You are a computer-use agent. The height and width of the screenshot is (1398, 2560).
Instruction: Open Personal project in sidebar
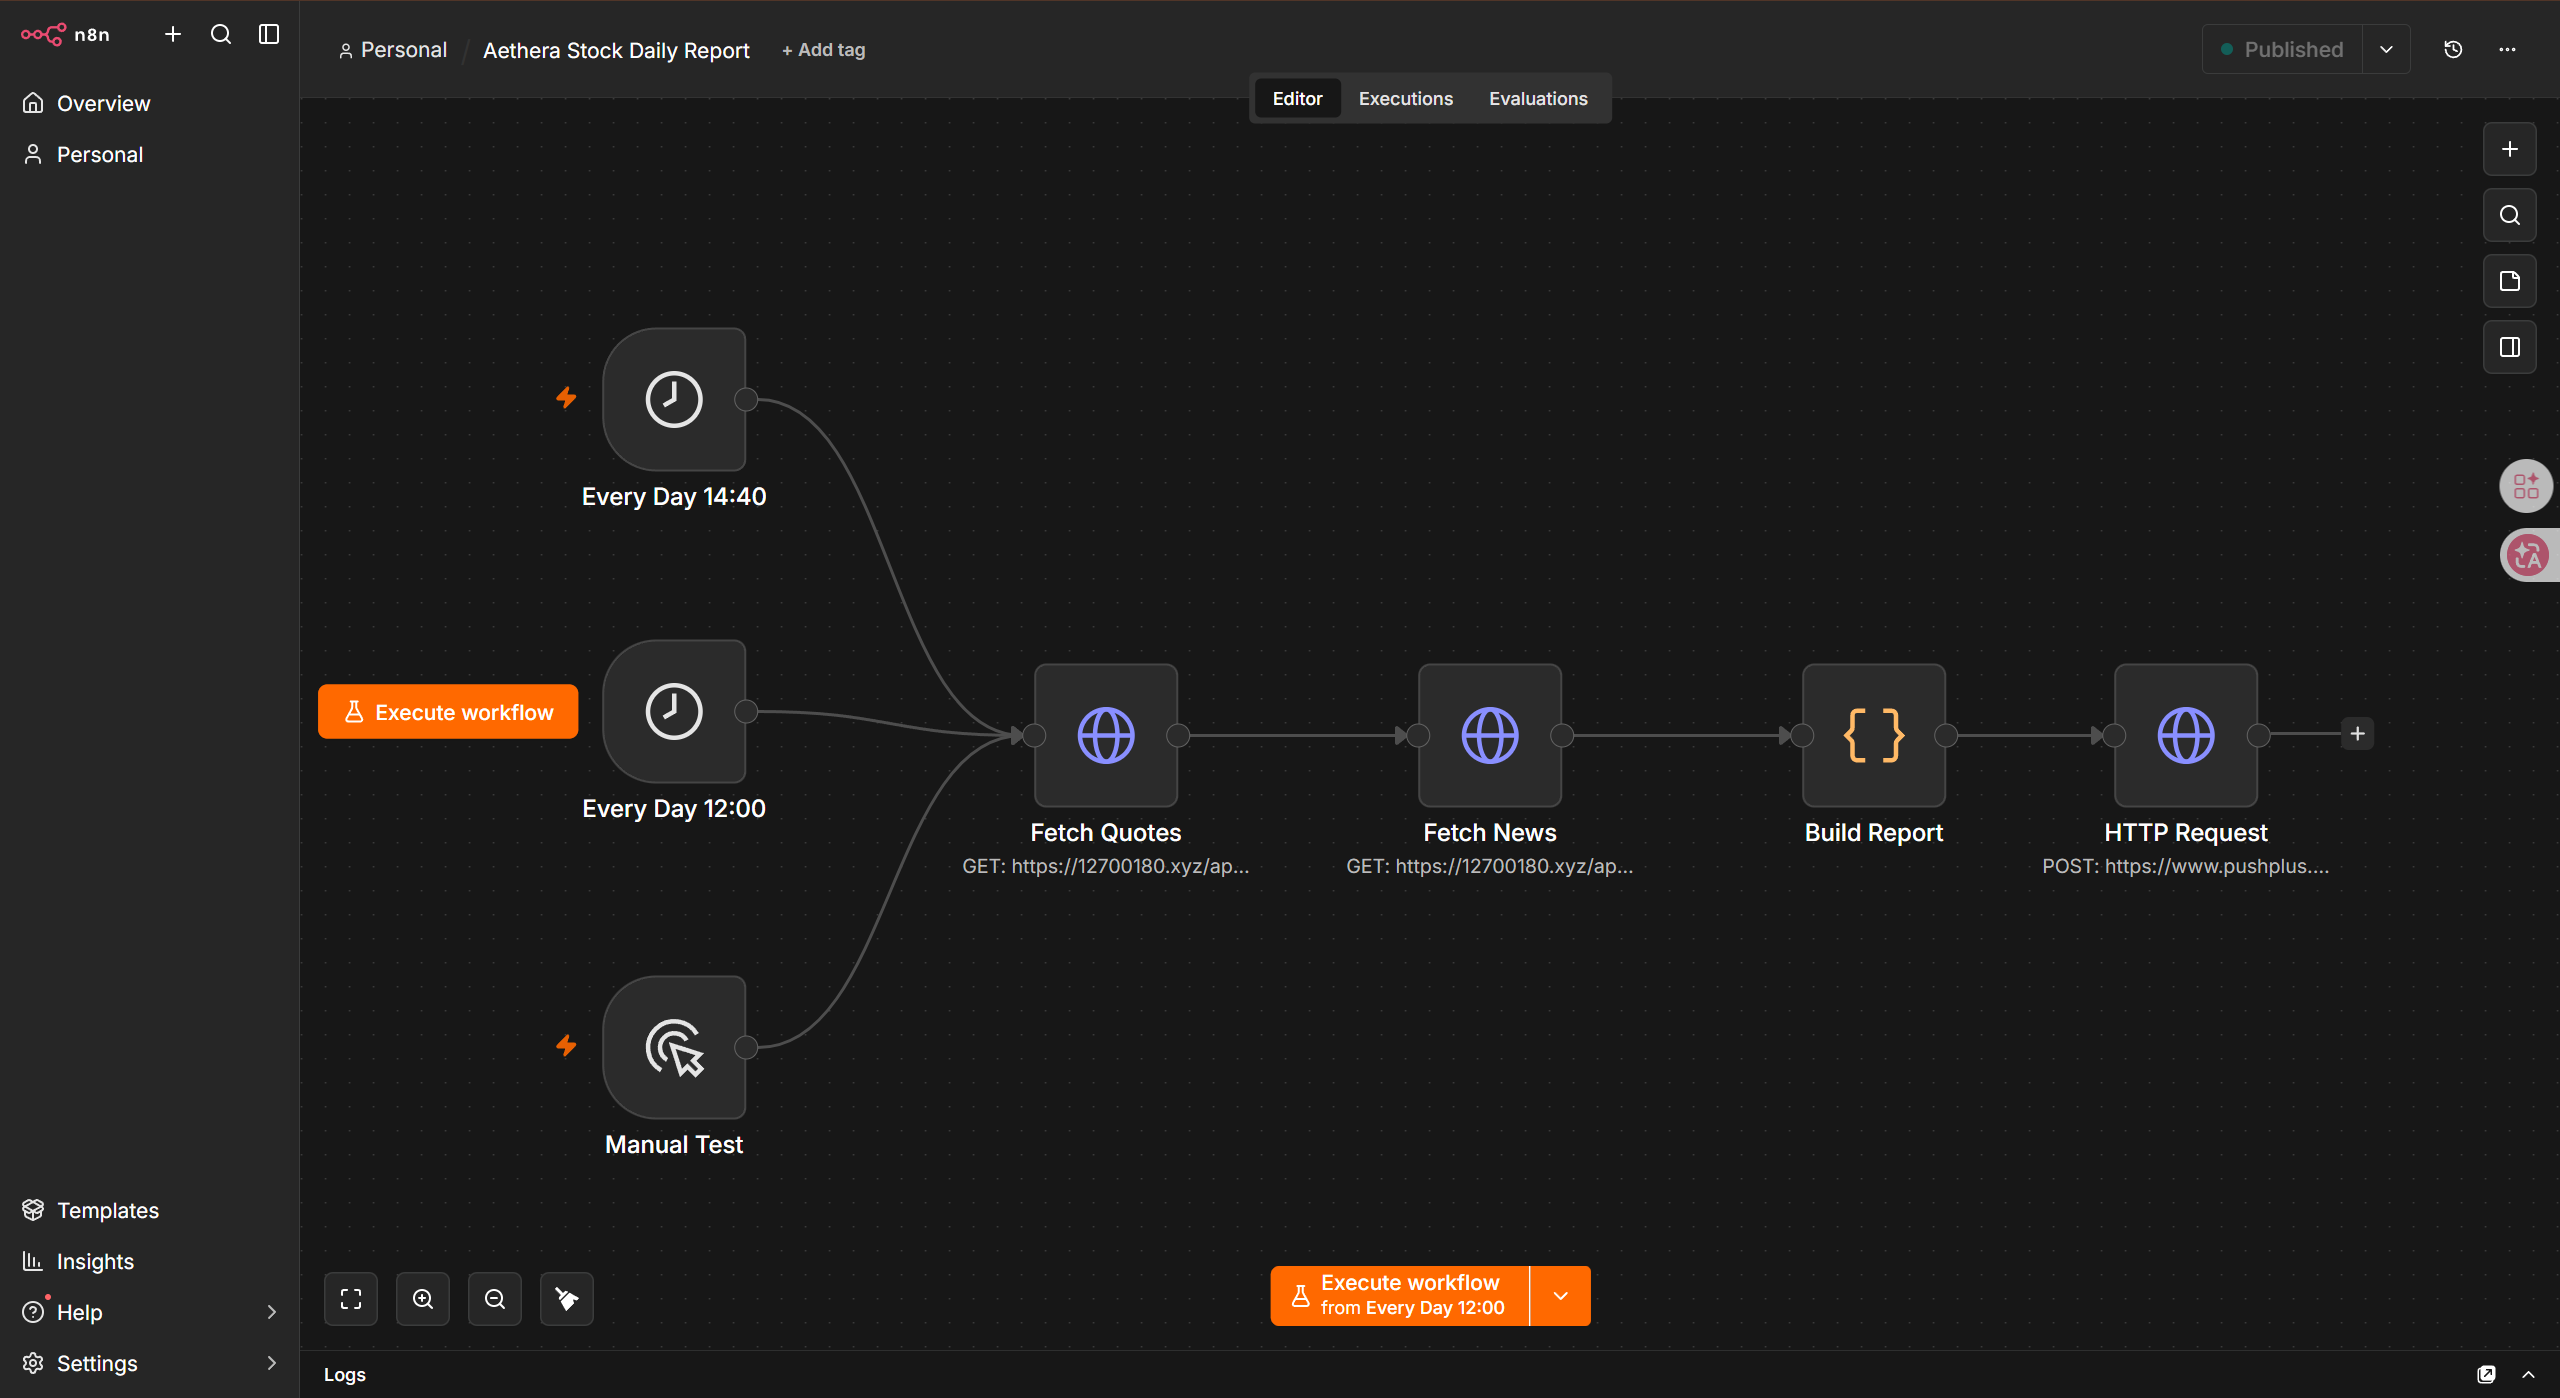tap(150, 154)
